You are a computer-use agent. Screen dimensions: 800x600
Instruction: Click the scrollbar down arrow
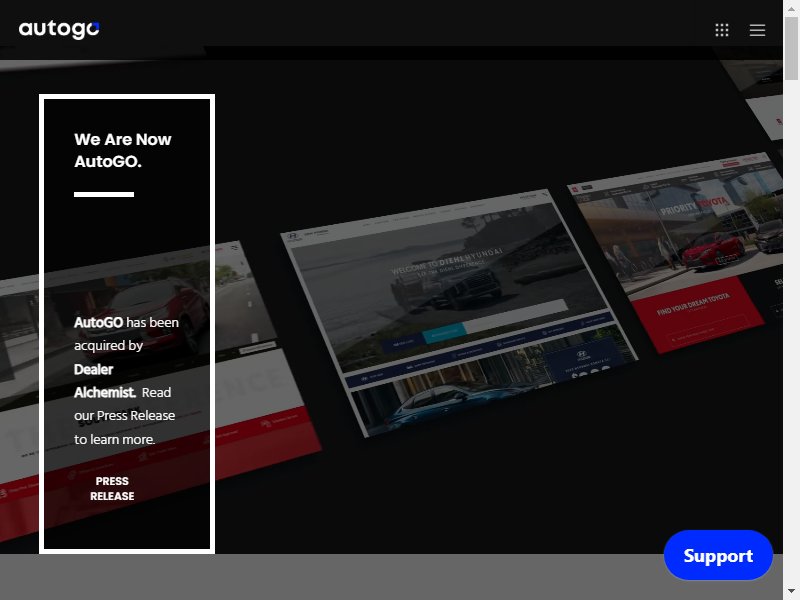pyautogui.click(x=791, y=592)
